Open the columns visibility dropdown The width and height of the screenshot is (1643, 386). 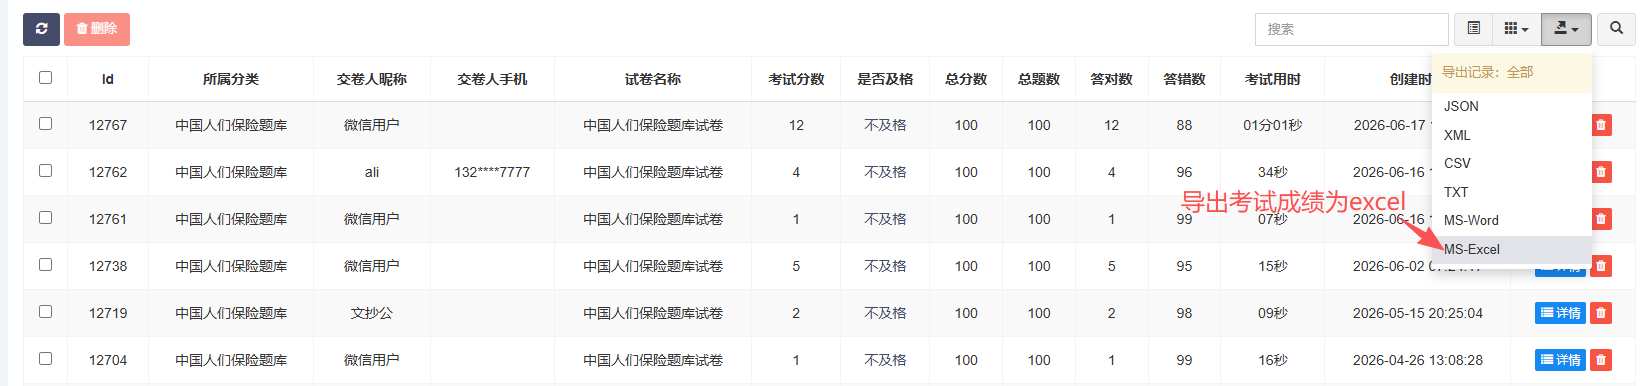coord(1516,29)
